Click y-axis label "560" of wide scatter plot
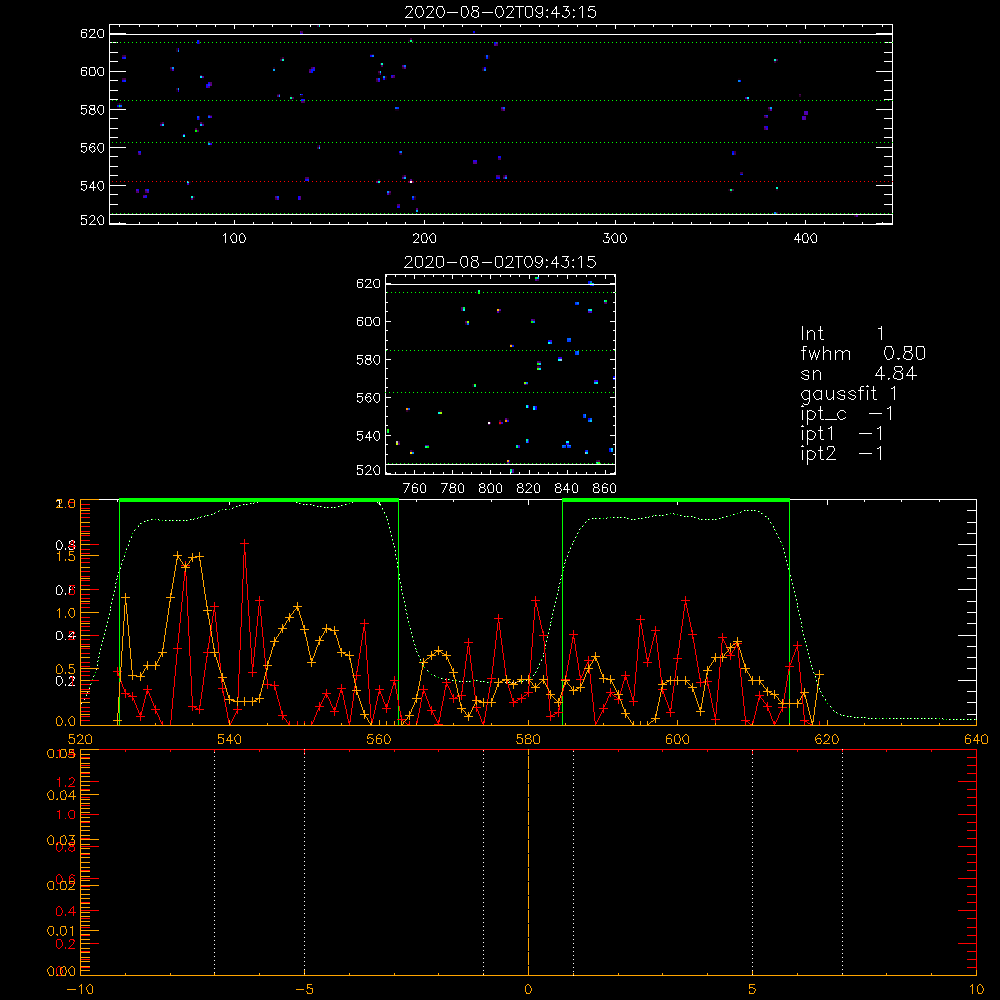 (92, 148)
